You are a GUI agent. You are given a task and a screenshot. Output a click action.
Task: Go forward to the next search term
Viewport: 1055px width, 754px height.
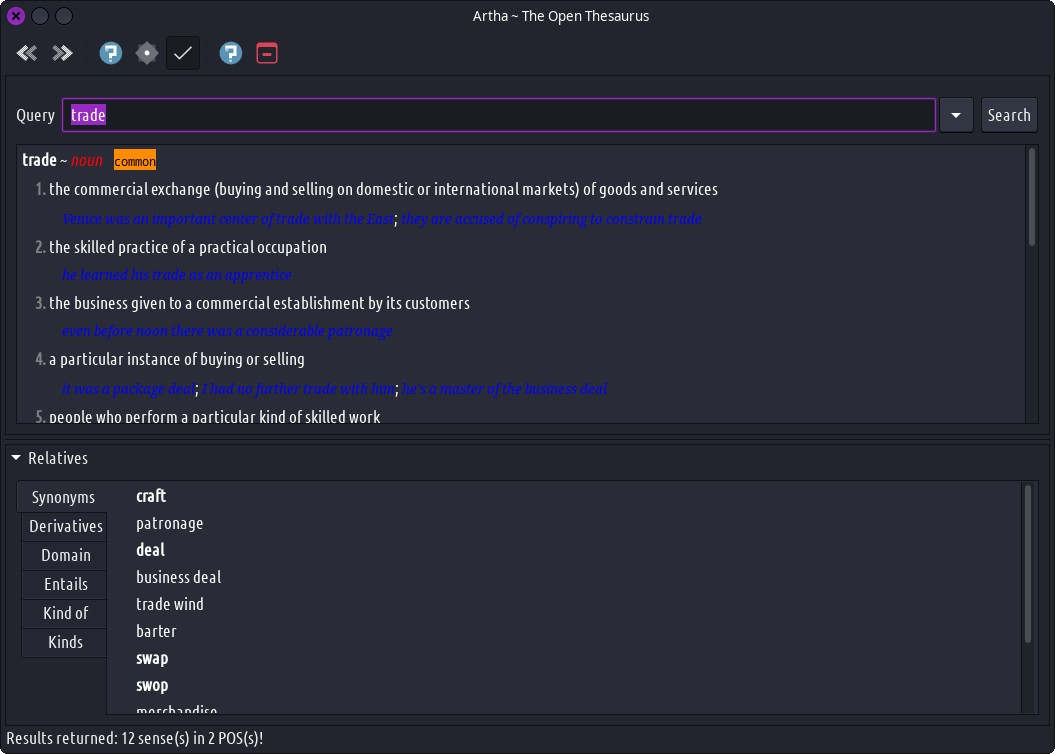click(x=62, y=53)
